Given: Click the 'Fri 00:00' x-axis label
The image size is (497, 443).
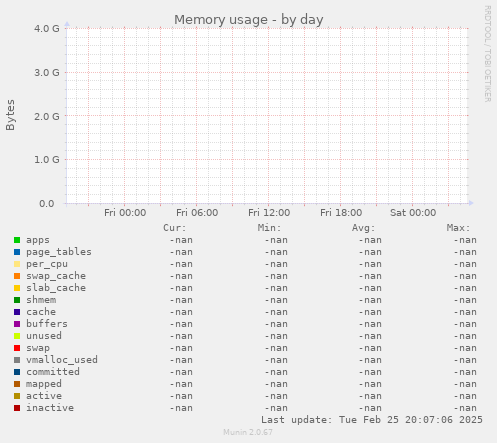Looking at the screenshot, I should tap(125, 213).
